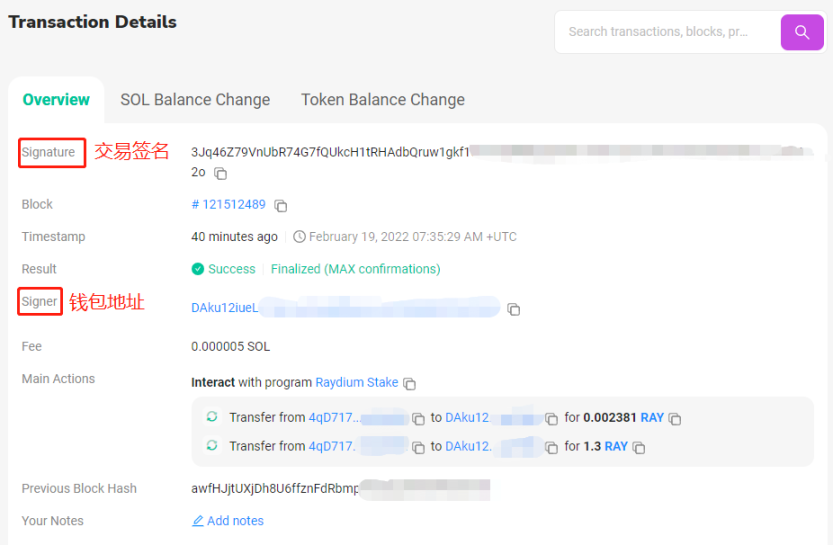Click the swap icon beside the second transfer
Screen dimensions: 833x545
coord(212,446)
